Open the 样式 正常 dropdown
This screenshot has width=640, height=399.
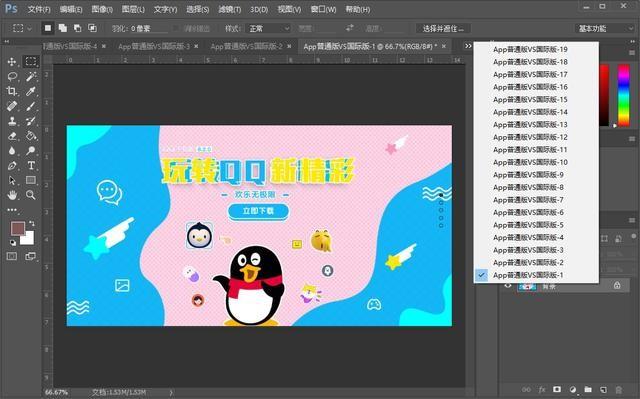click(269, 29)
